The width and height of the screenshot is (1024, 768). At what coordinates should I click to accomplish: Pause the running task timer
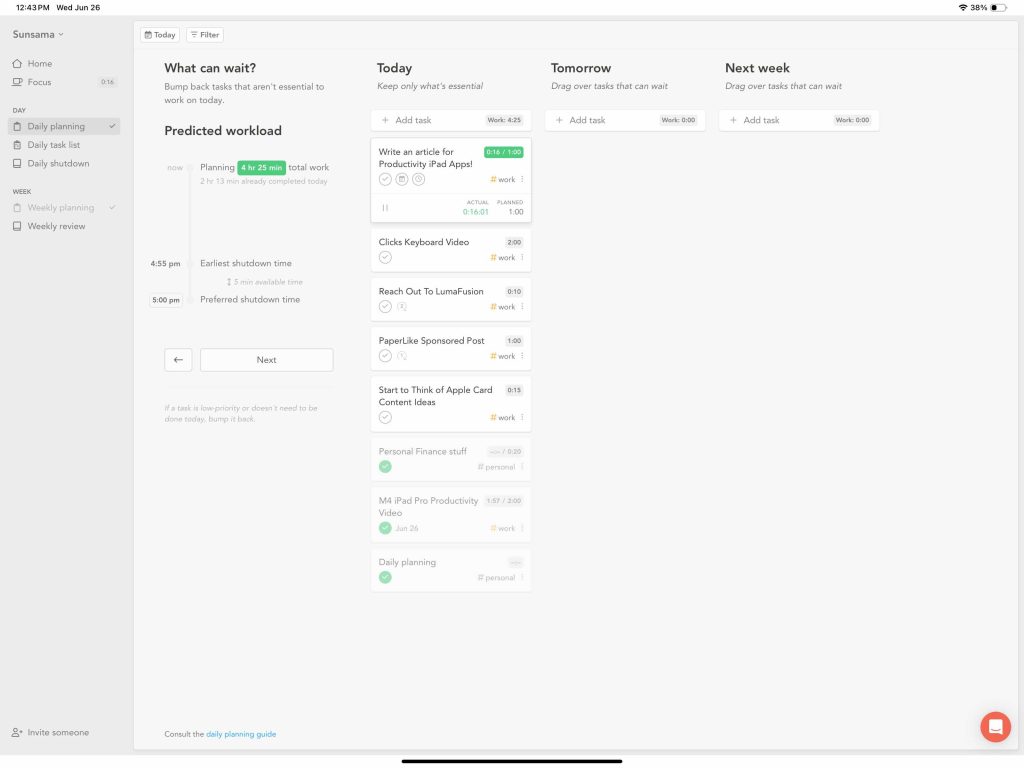coord(385,208)
